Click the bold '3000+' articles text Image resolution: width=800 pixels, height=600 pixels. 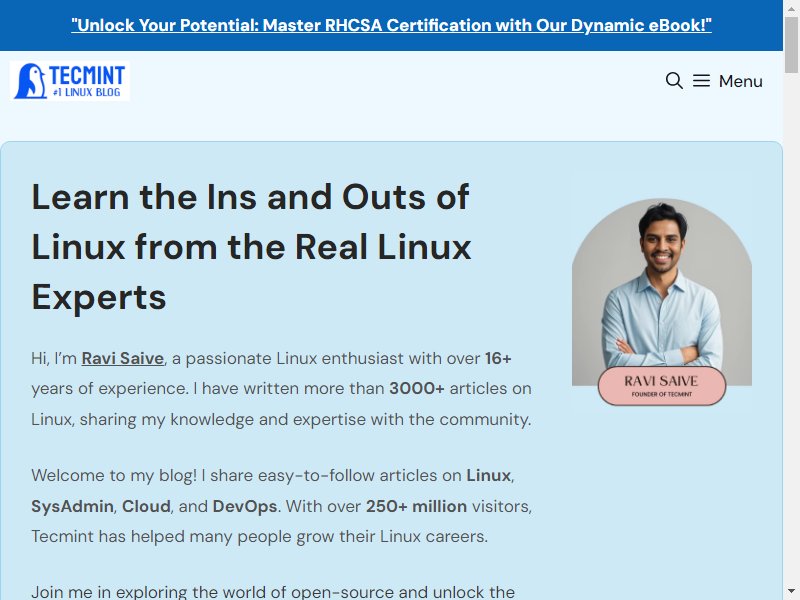pyautogui.click(x=417, y=388)
